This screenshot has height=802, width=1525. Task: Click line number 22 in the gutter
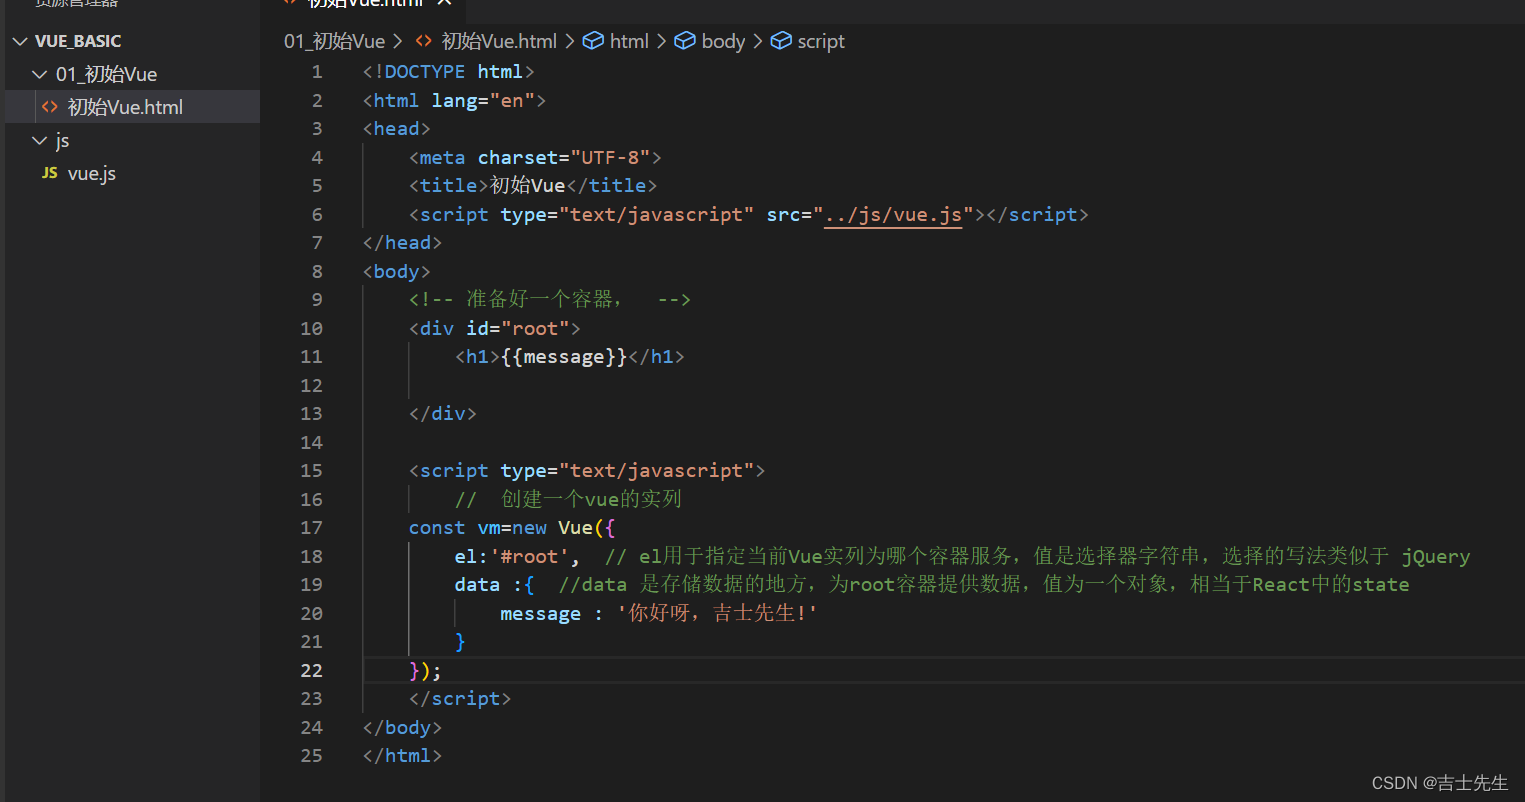311,670
